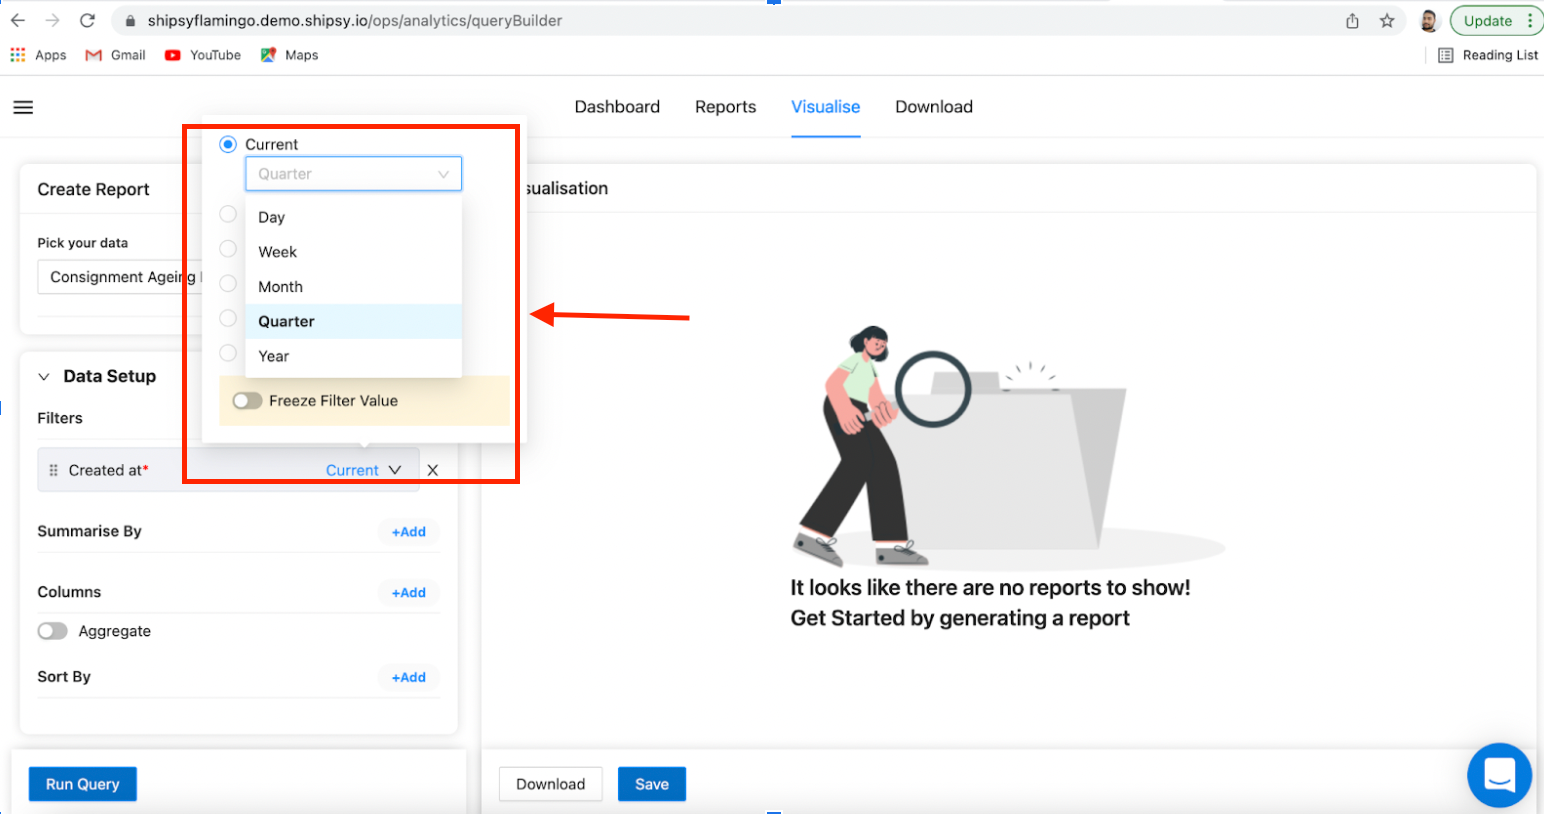The width and height of the screenshot is (1544, 814).
Task: Grab the Created at drag handle
Action: tap(54, 470)
